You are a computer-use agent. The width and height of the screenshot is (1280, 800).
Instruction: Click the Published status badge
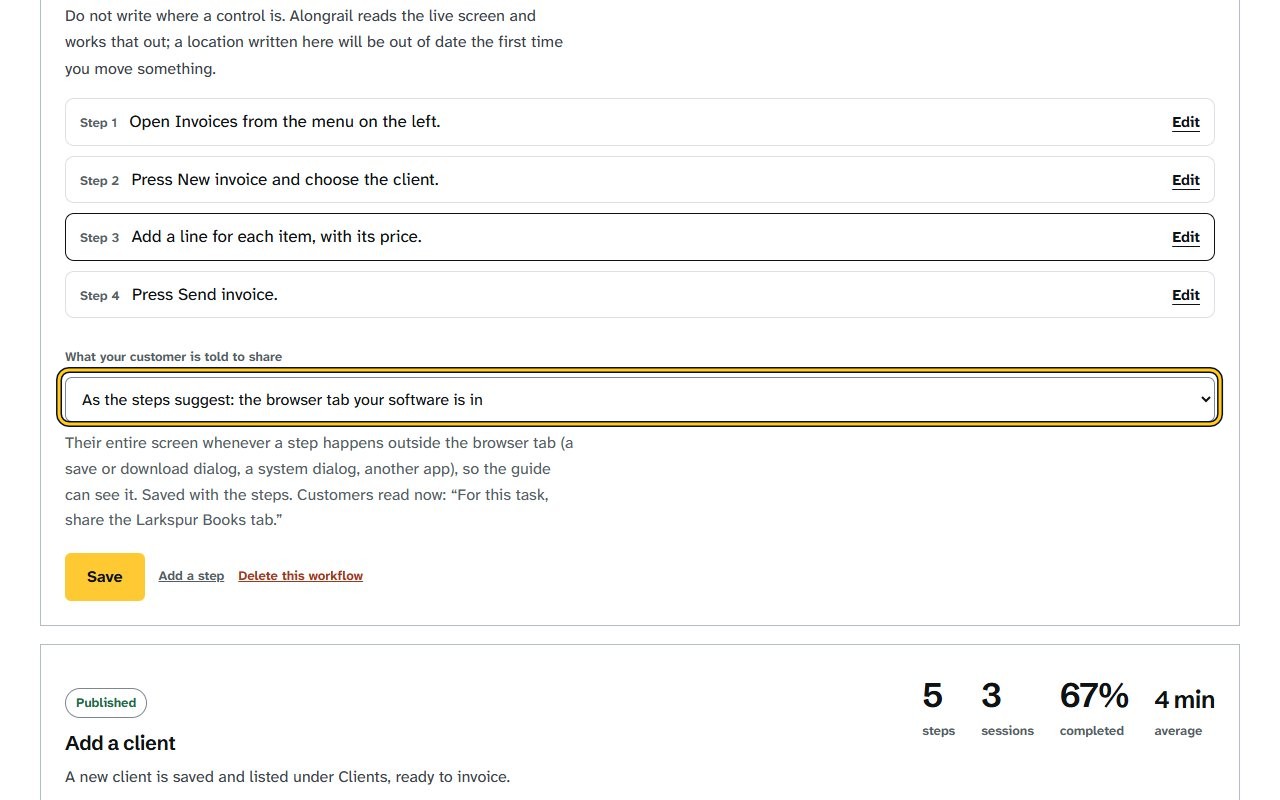[x=106, y=703]
